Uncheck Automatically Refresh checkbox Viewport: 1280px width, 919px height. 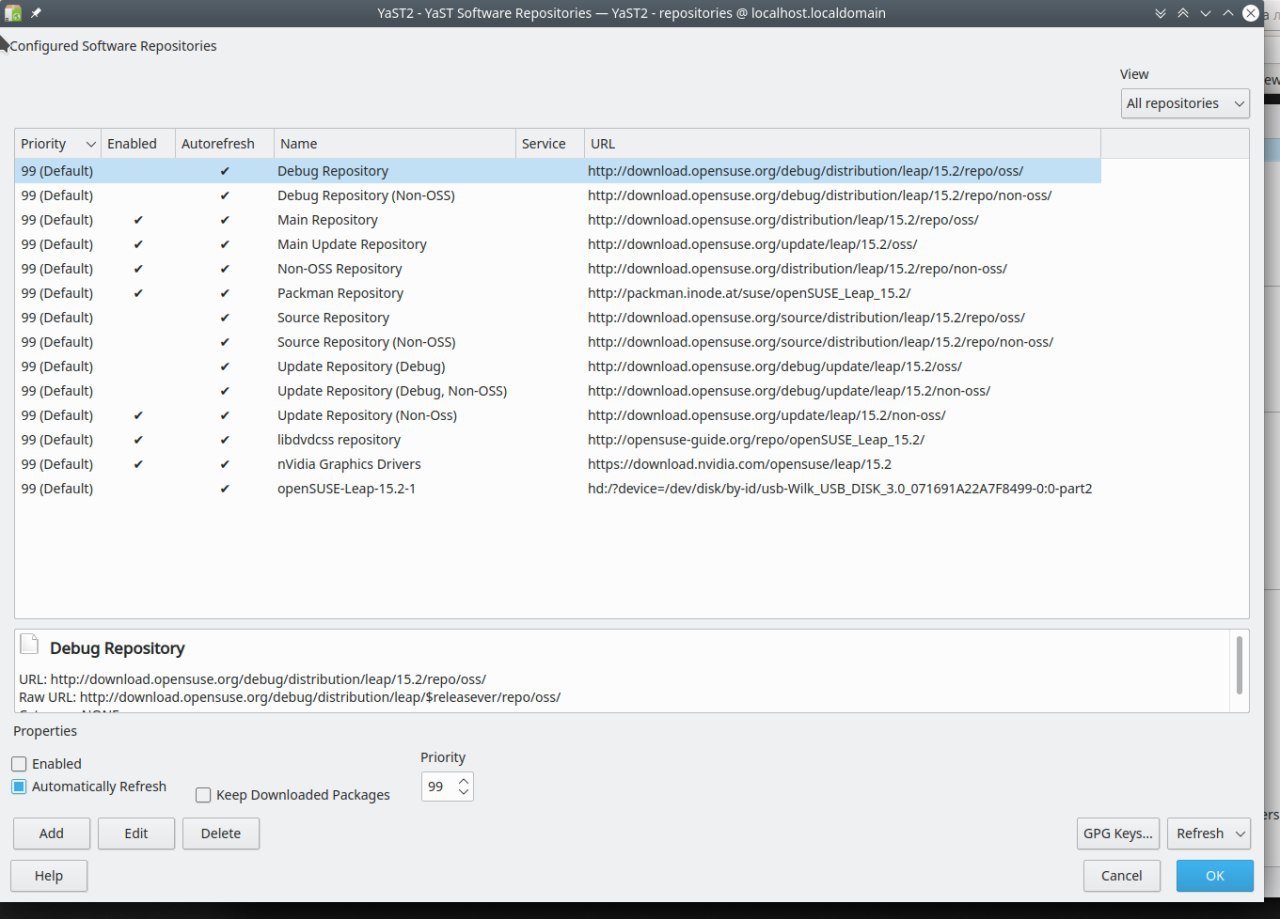(19, 786)
